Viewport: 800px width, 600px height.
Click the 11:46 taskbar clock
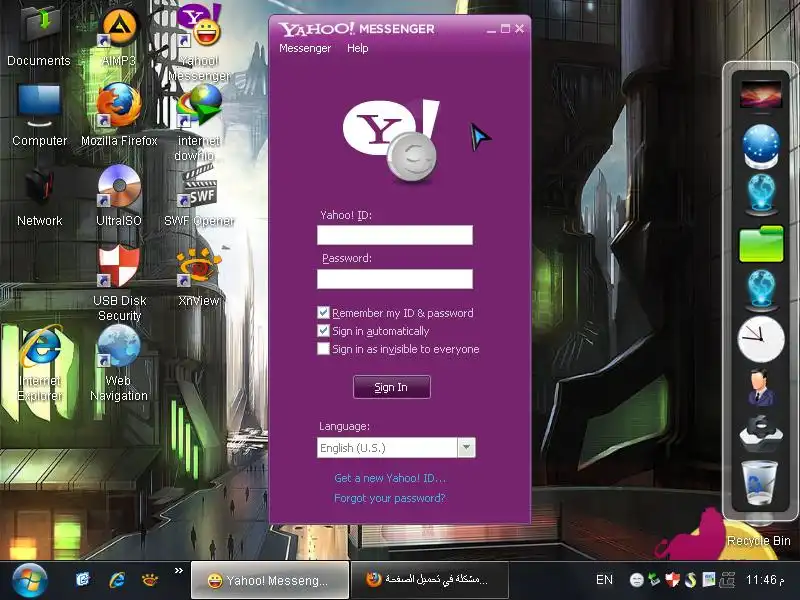pyautogui.click(x=765, y=580)
